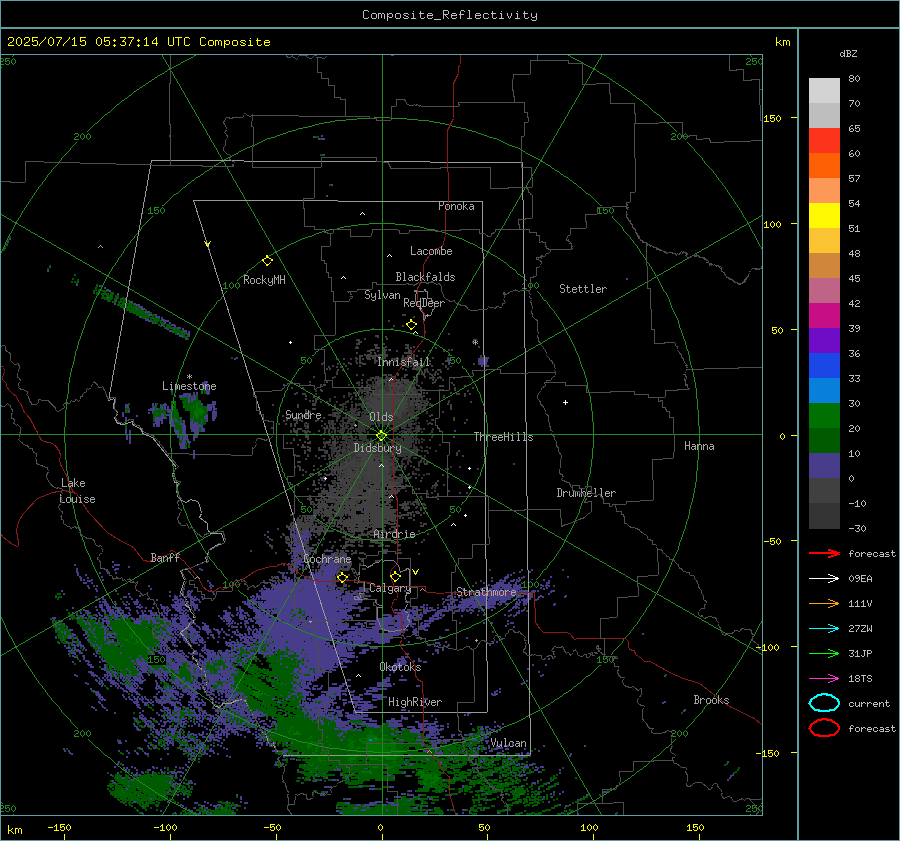This screenshot has height=841, width=900.
Task: Click the magenta swatch below 42 dBZ
Action: 824,316
